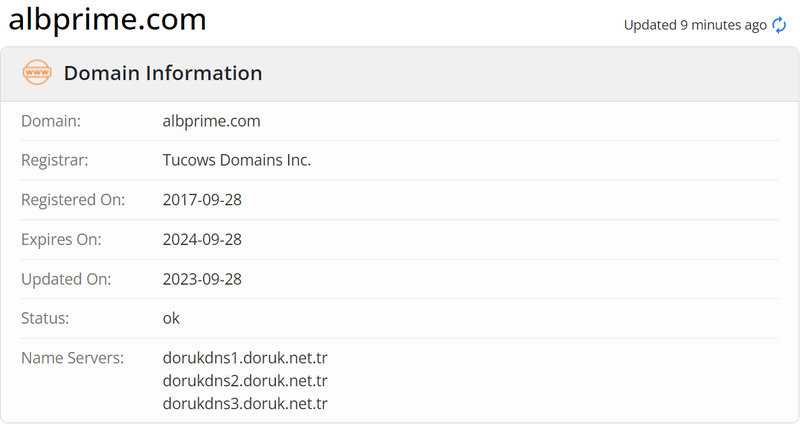Click the 'Status:' label

(x=45, y=318)
